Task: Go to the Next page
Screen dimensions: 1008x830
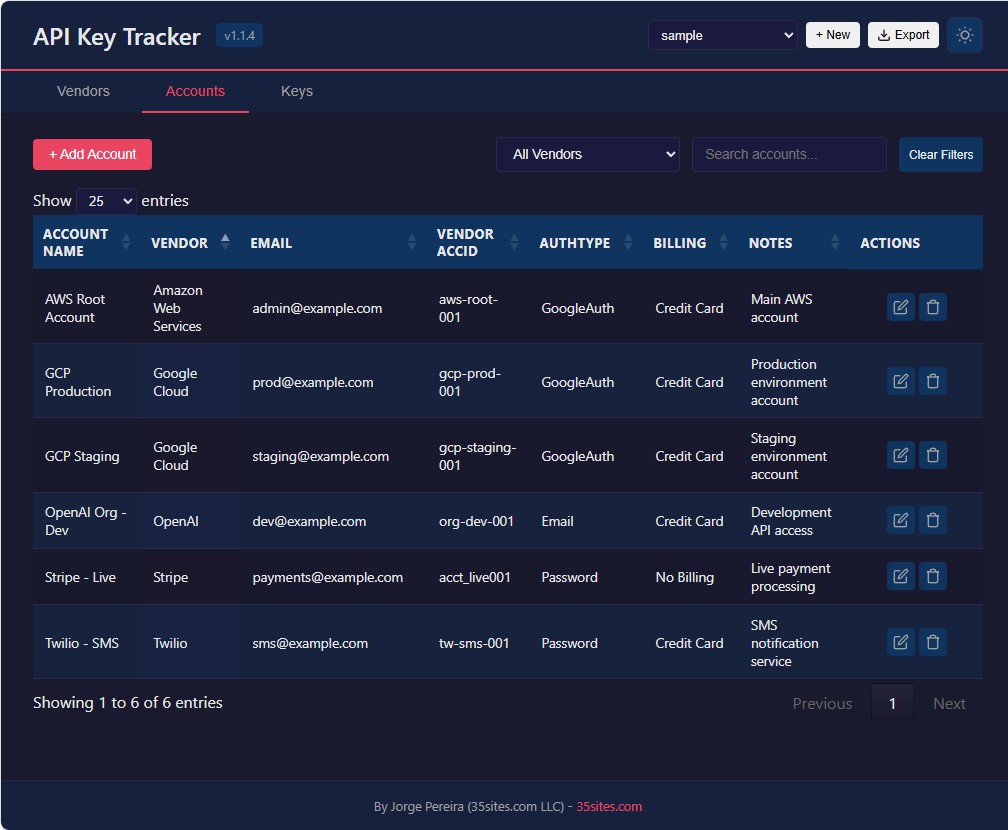Action: click(949, 703)
